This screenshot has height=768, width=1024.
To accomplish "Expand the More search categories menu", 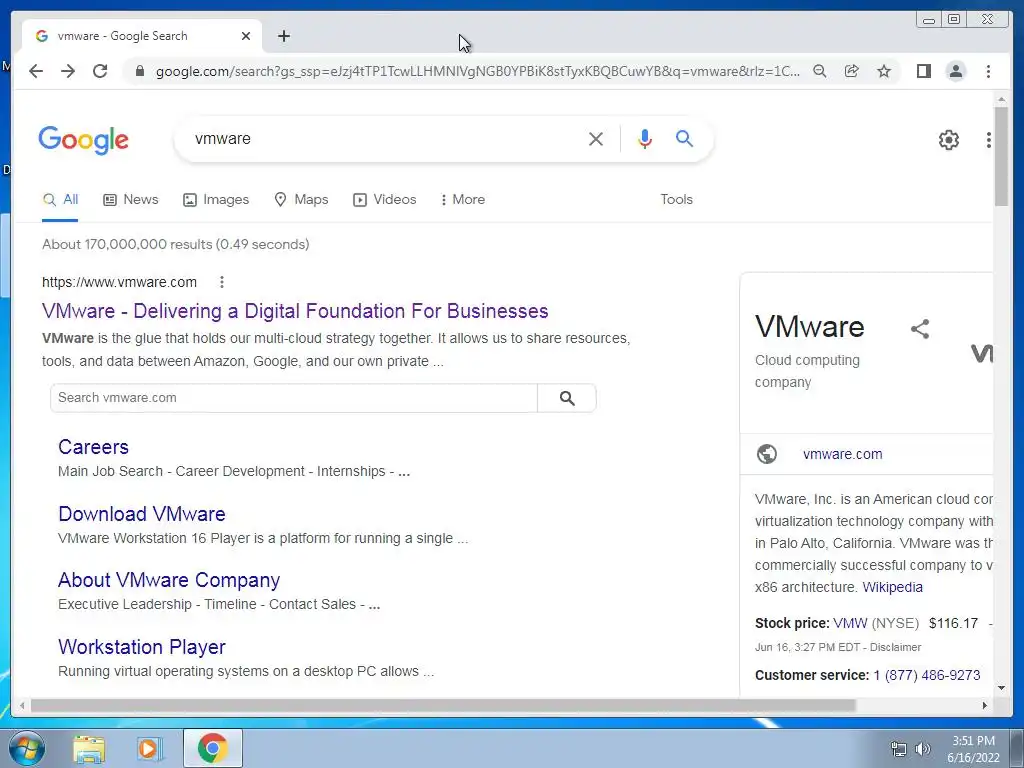I will [462, 200].
